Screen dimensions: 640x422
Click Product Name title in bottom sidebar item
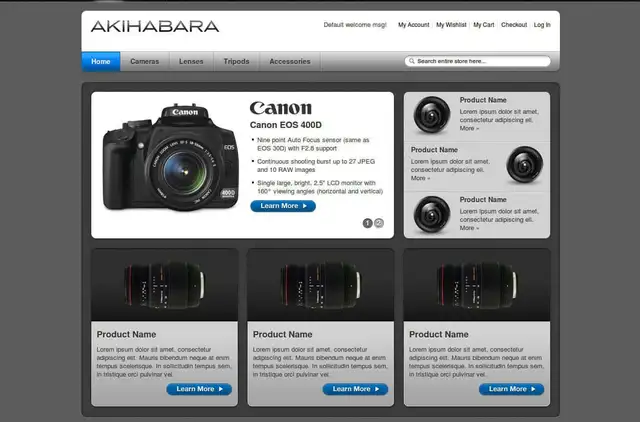click(483, 200)
